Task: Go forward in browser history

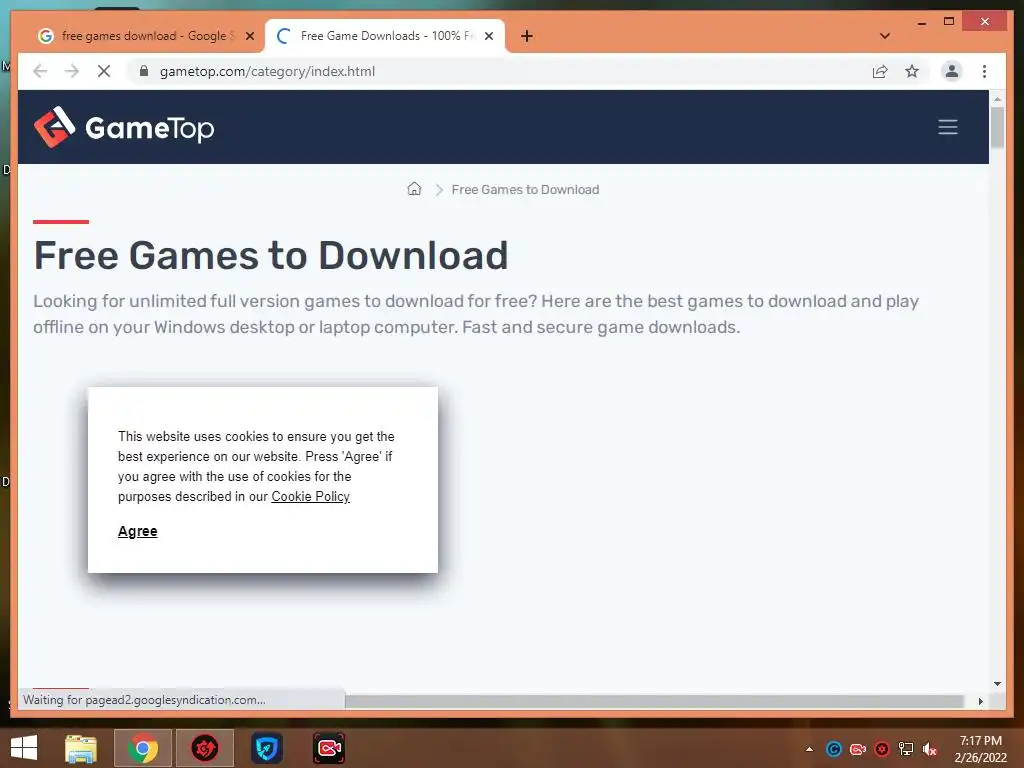Action: (72, 71)
